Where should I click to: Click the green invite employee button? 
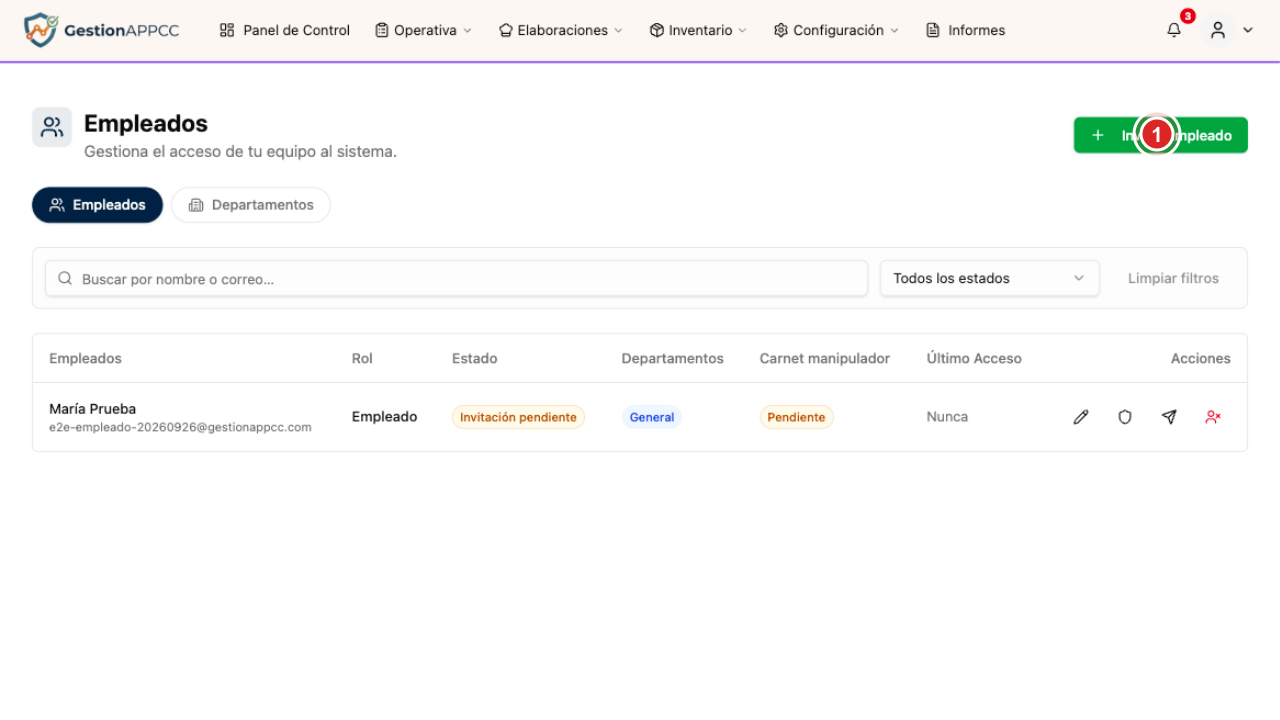tap(1161, 135)
